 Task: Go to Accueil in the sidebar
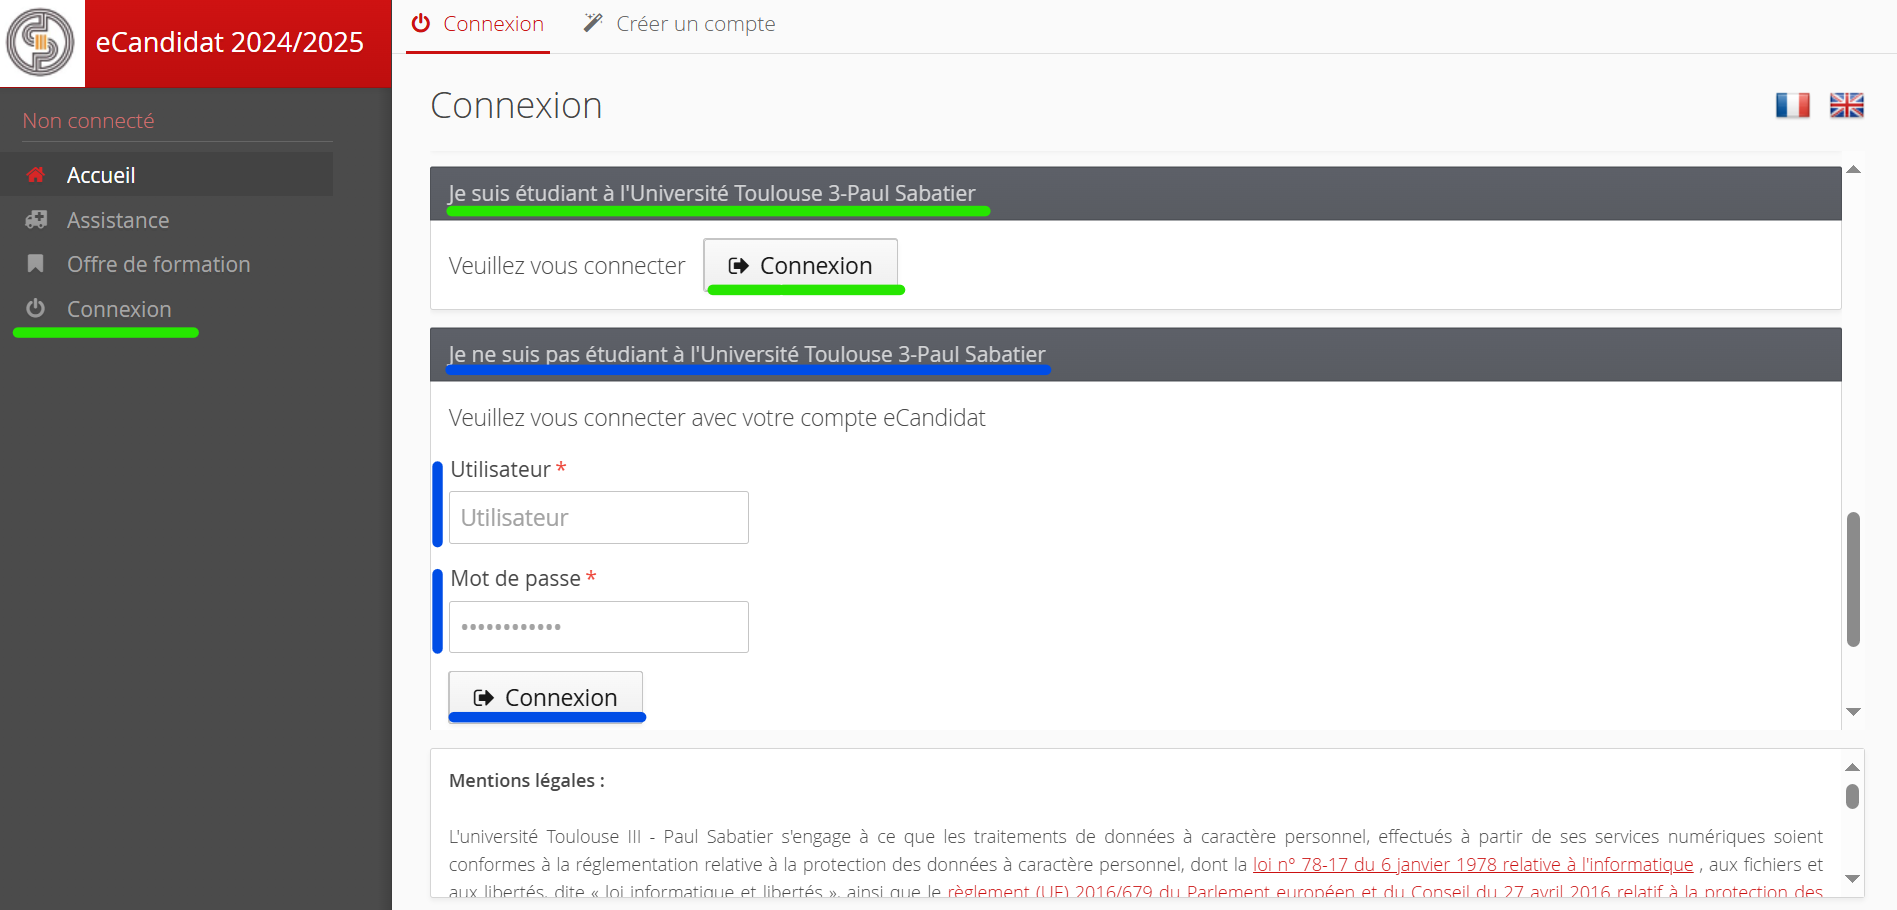pos(166,175)
